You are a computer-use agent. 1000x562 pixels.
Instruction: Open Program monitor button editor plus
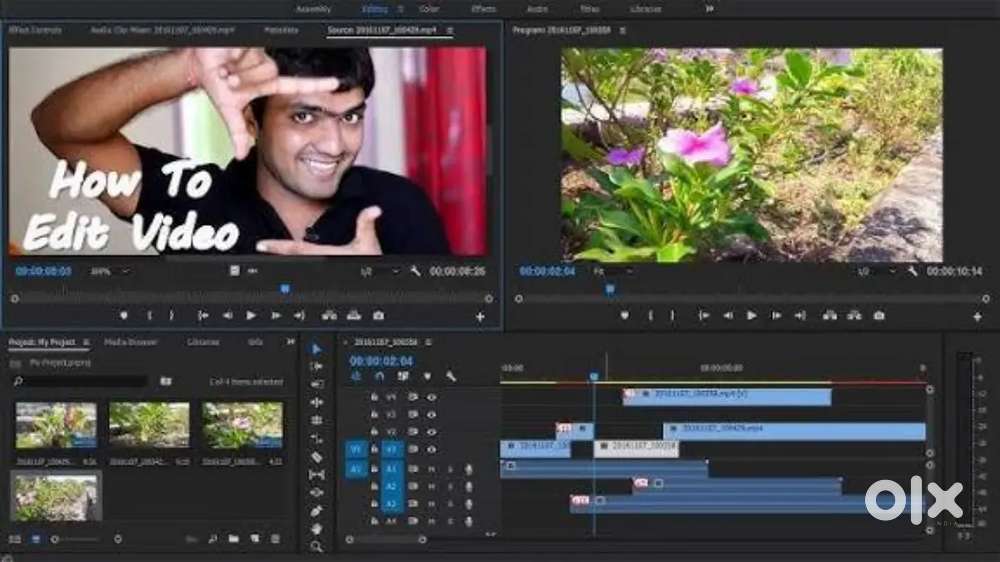click(x=978, y=316)
